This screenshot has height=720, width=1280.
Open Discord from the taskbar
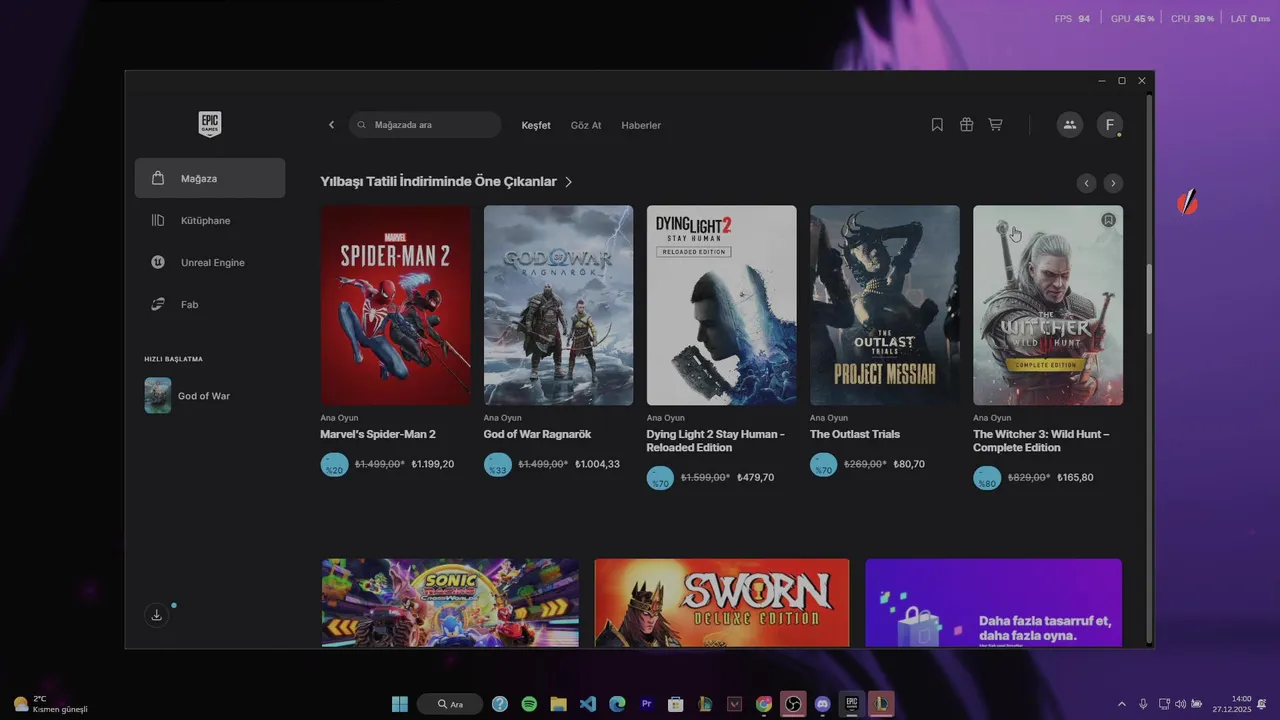[823, 704]
